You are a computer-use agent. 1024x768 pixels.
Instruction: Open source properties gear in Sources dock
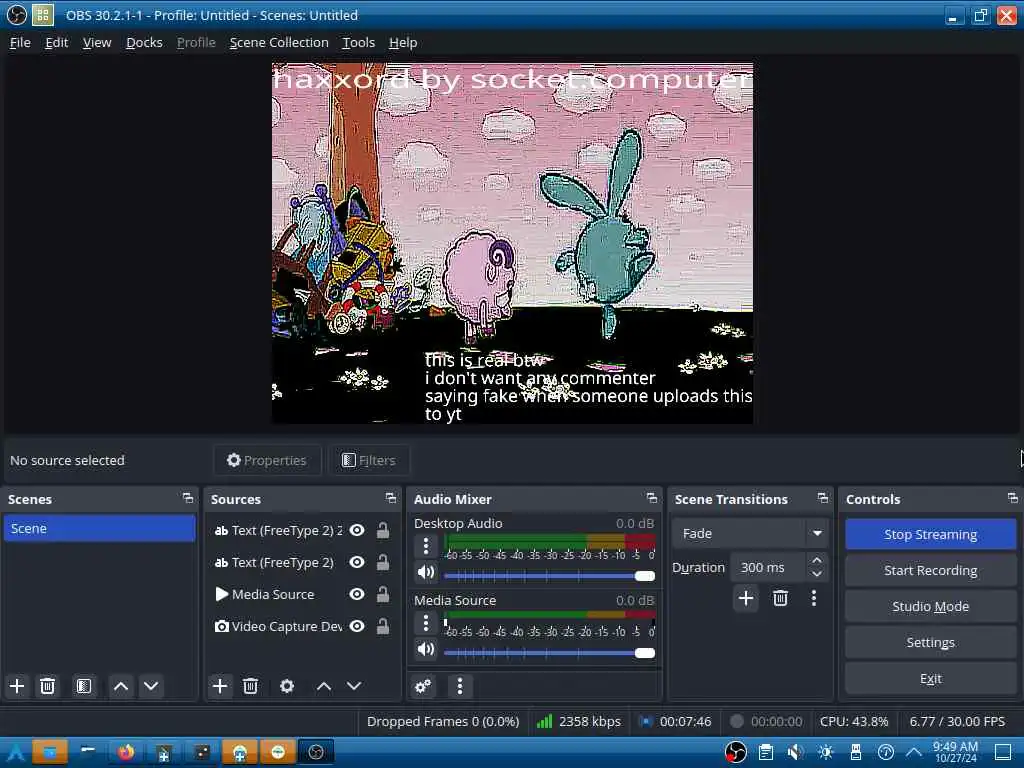287,686
